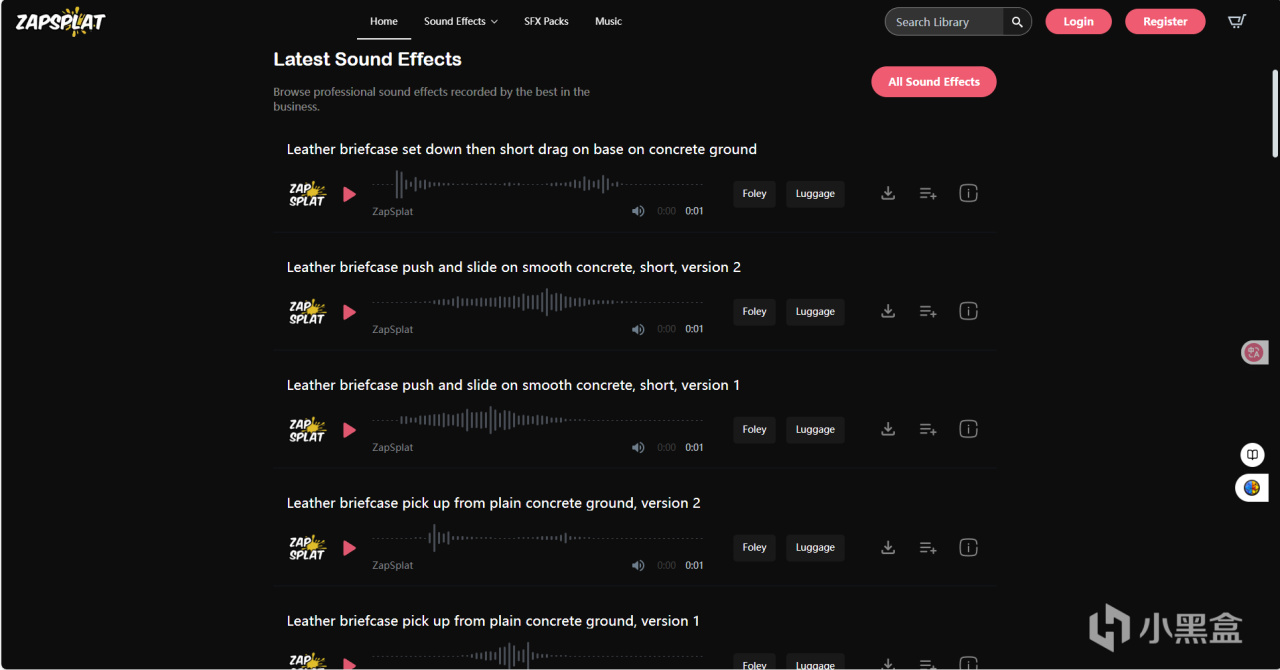Open the SFX Packs menu item
Image resolution: width=1280 pixels, height=670 pixels.
coord(546,21)
